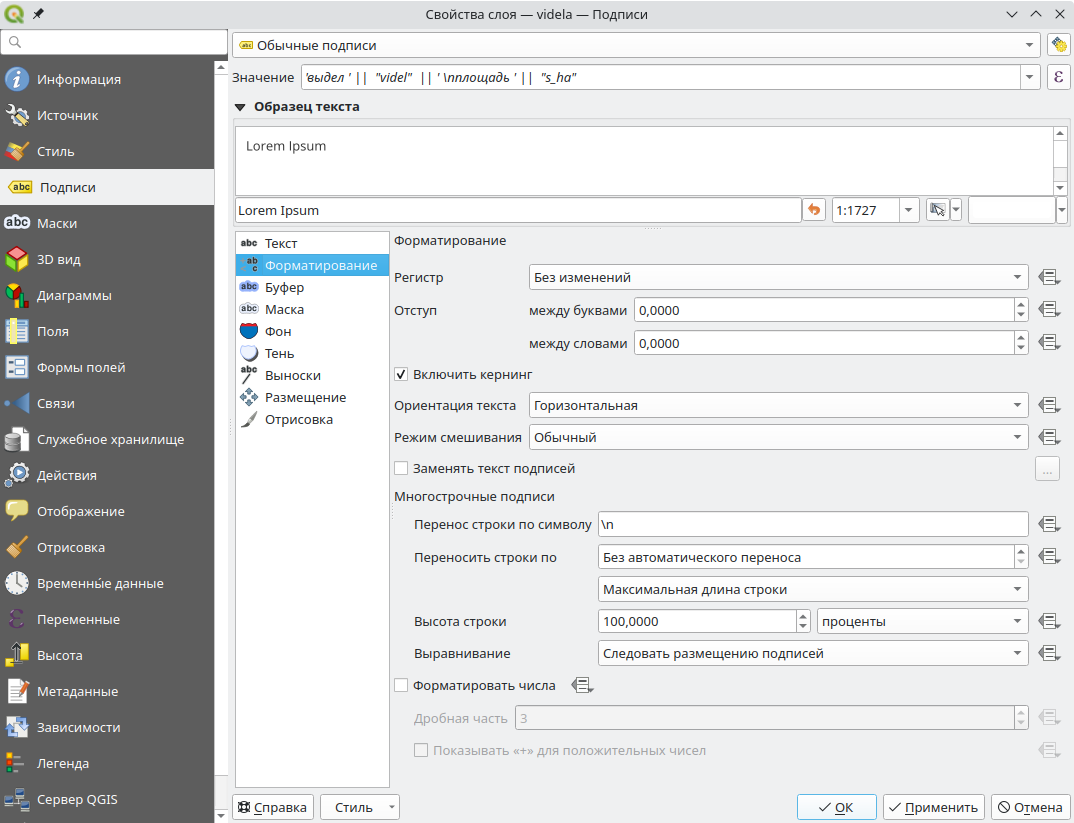Enable the Заменять текст подписей checkbox
The height and width of the screenshot is (823, 1074).
pos(401,468)
